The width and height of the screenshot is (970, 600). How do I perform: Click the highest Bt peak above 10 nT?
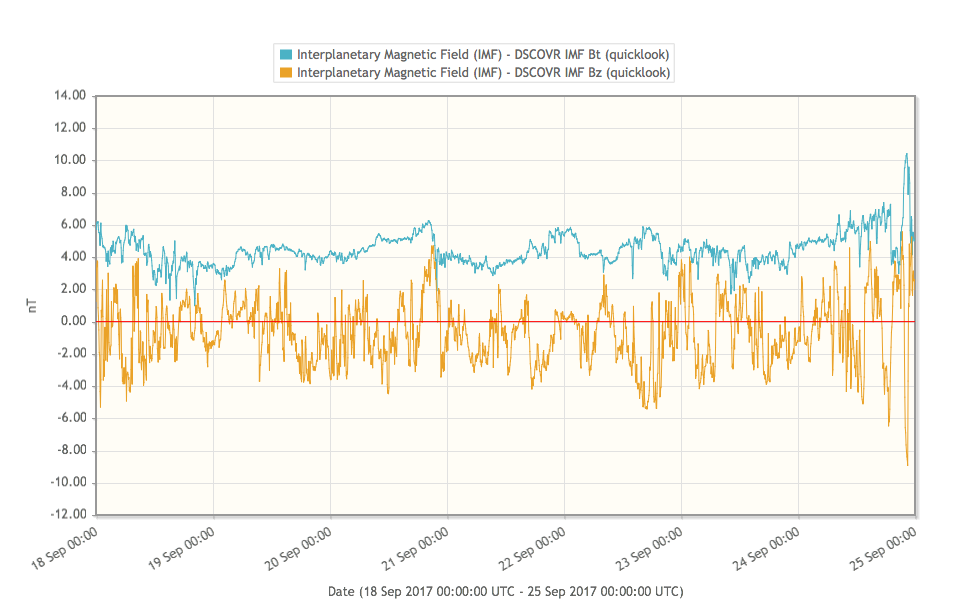[906, 154]
